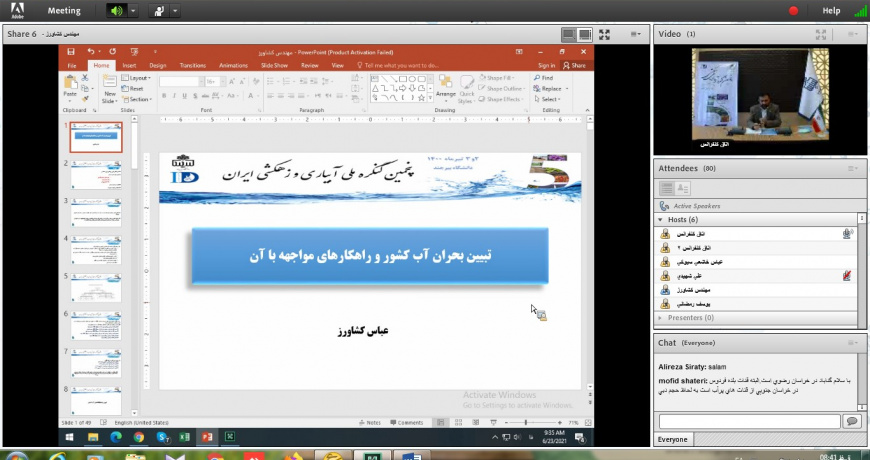Open the Help menu
This screenshot has height=460, width=870.
(831, 11)
